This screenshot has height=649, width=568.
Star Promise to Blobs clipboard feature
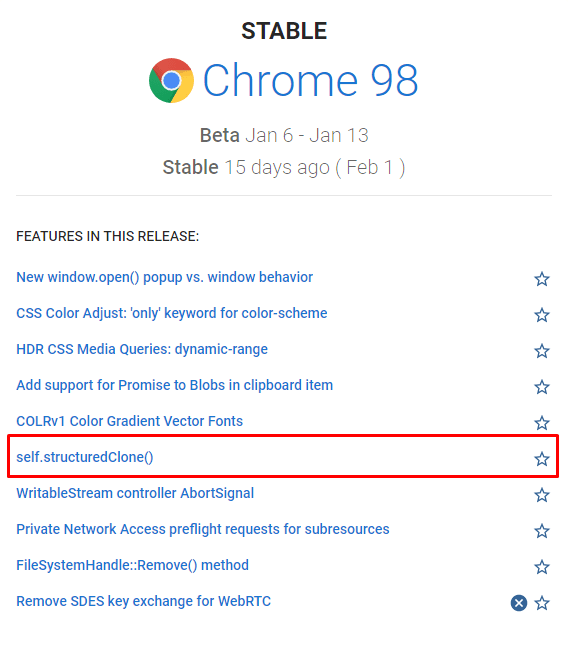coord(542,387)
